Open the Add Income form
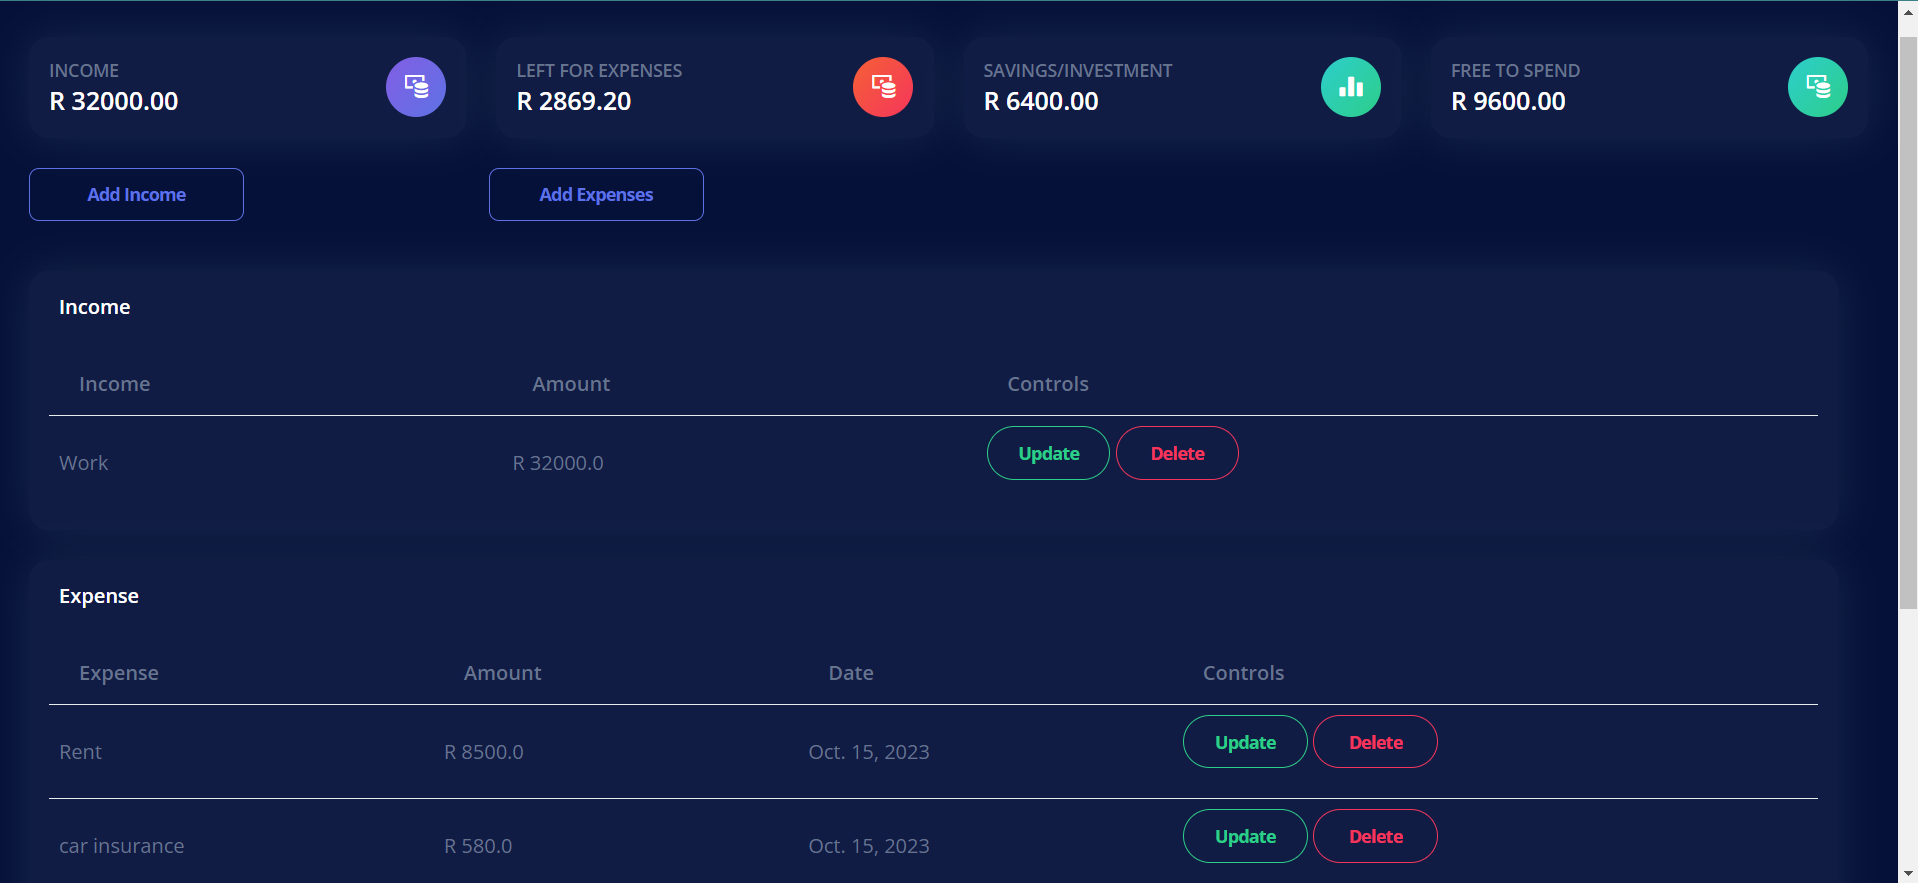This screenshot has height=883, width=1918. coord(136,194)
